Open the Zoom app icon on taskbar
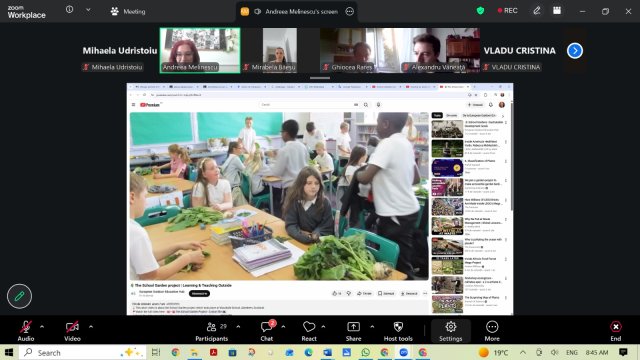 pos(404,352)
